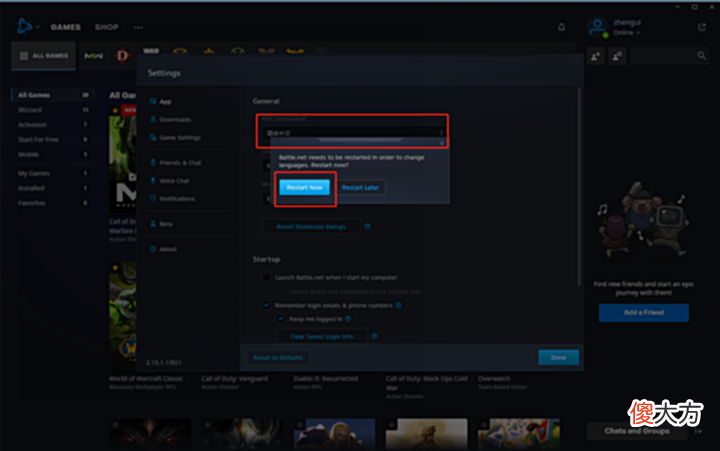The width and height of the screenshot is (720, 451).
Task: Open the Battle.net logo menu
Action: (x=24, y=26)
